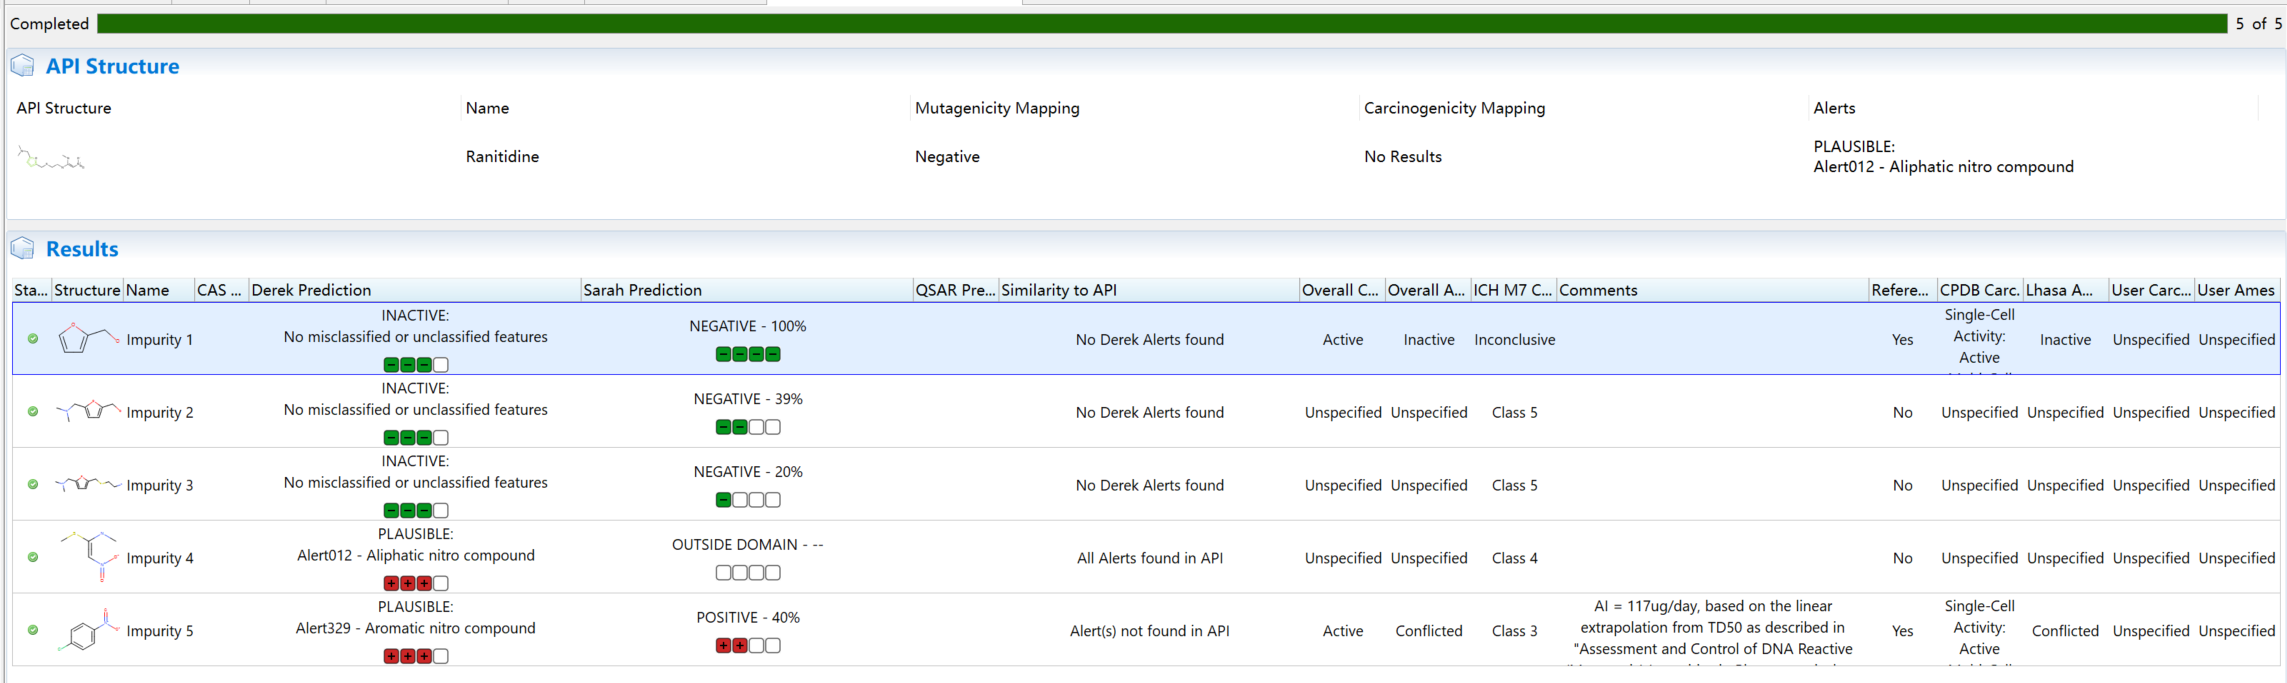2287x683 pixels.
Task: Open the Impurity 3 structure thumbnail
Action: 87,484
